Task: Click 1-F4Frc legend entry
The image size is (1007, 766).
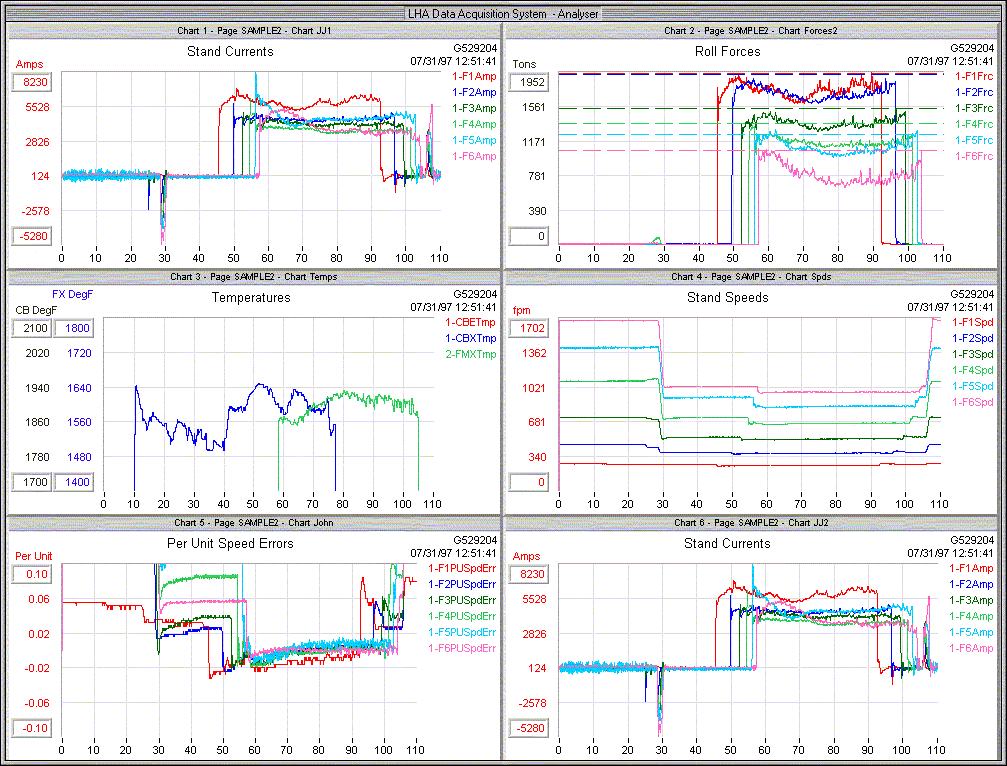Action: [x=974, y=125]
